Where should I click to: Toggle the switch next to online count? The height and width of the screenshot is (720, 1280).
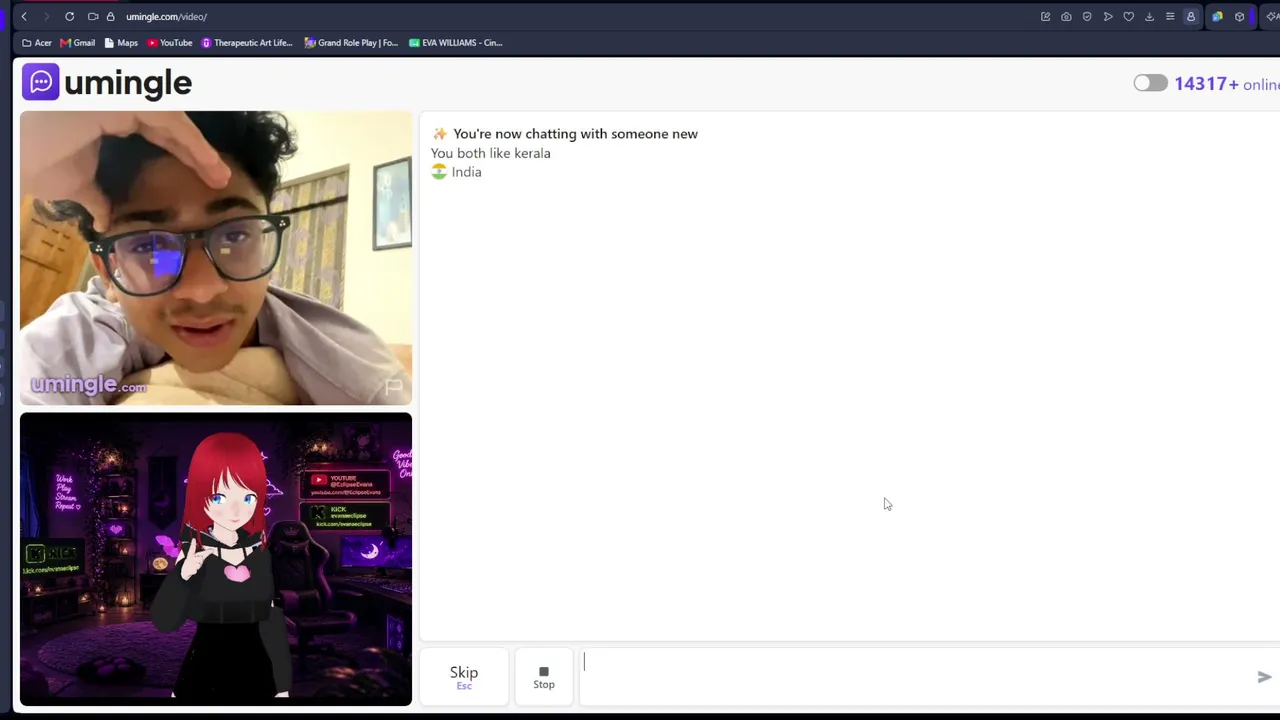click(x=1150, y=83)
